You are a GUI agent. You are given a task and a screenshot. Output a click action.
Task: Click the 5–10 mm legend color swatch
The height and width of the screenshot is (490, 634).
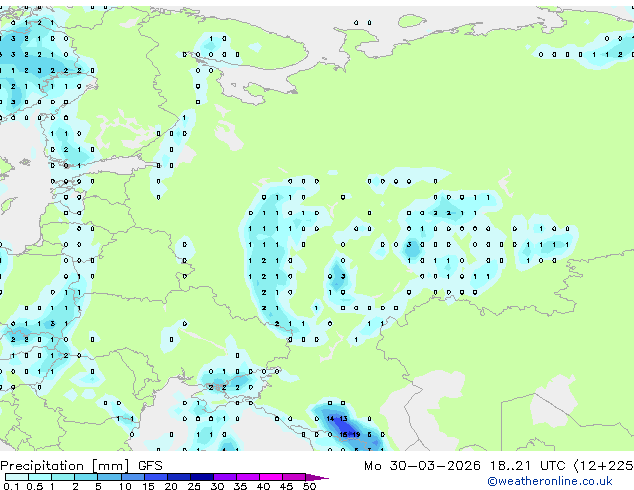109,477
